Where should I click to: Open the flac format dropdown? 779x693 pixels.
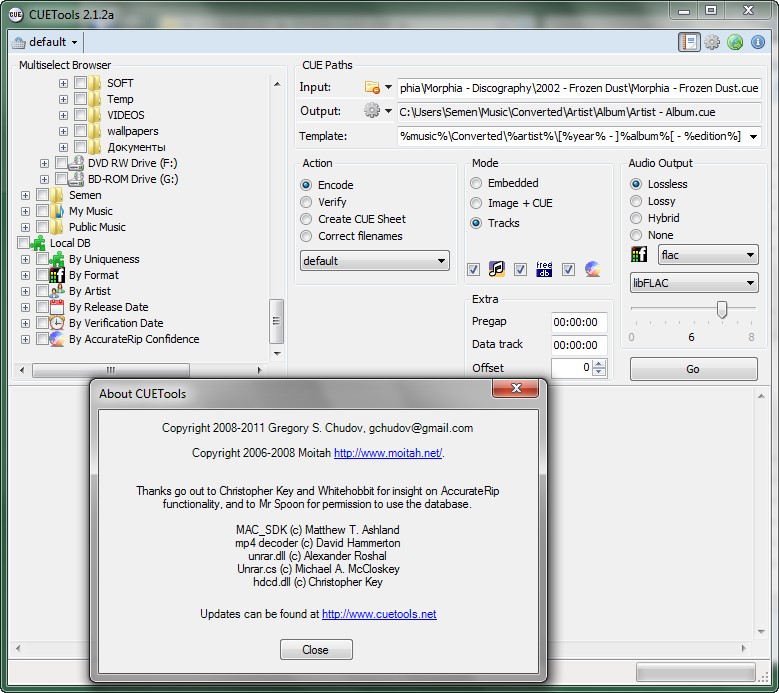[693, 256]
